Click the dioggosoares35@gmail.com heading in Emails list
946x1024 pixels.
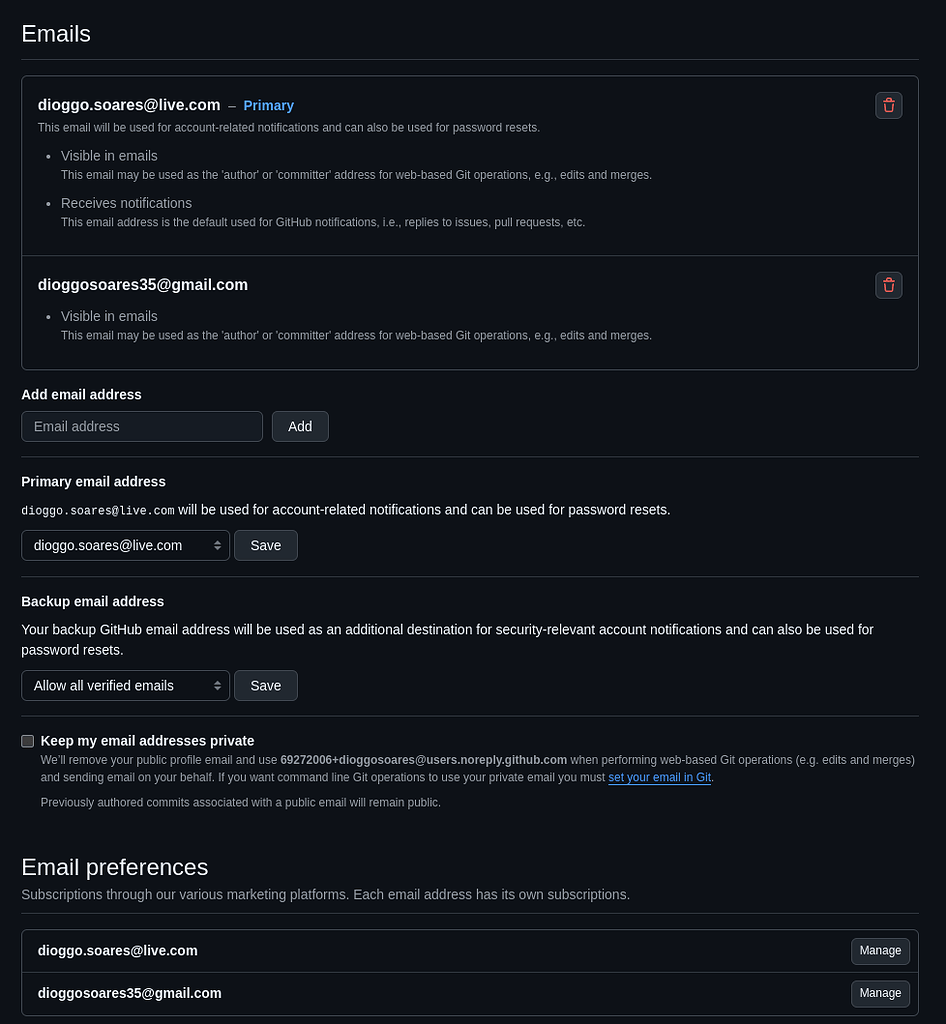tap(143, 285)
